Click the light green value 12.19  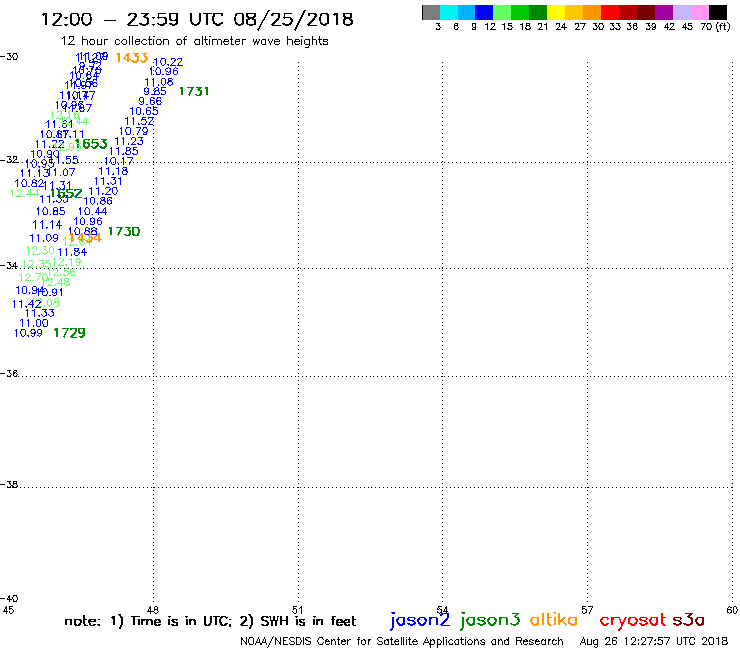[x=67, y=262]
